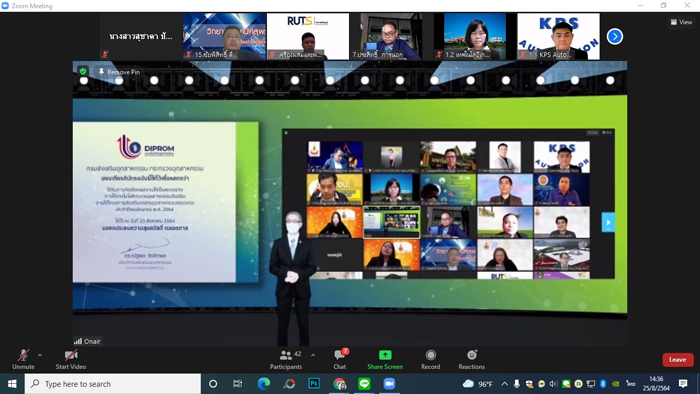Click the Remove Pin option
This screenshot has width=700, height=394.
119,72
